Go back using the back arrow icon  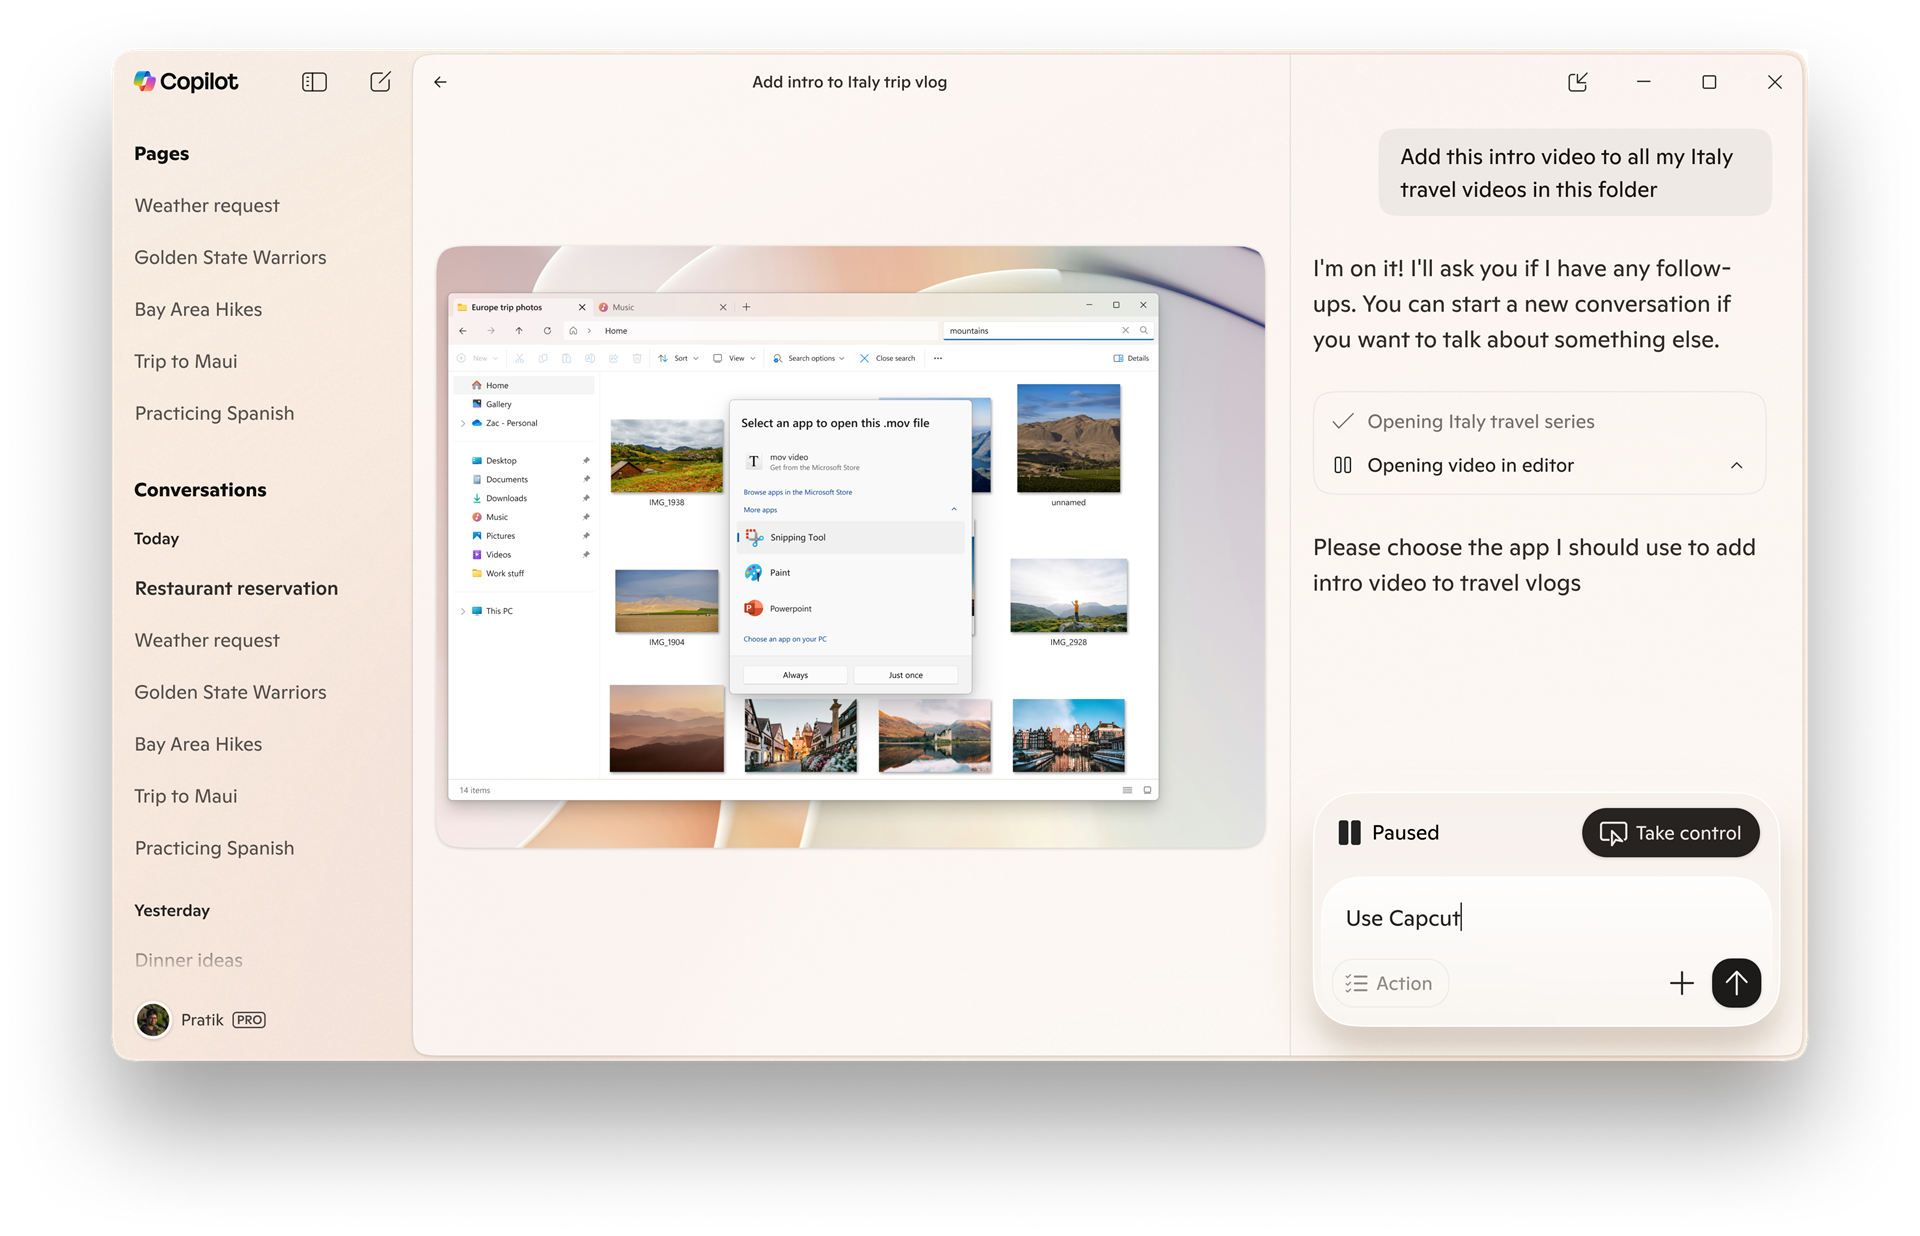[x=440, y=82]
